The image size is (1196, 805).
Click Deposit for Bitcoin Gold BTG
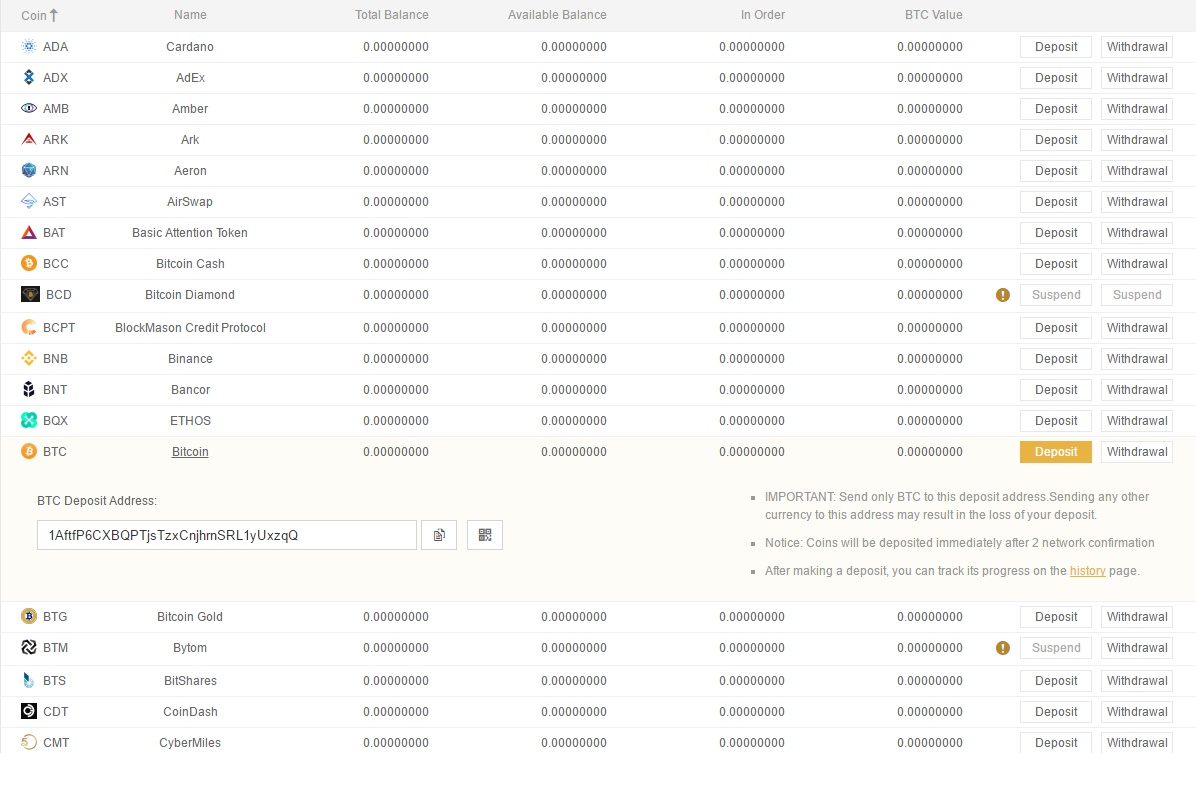[x=1056, y=617]
